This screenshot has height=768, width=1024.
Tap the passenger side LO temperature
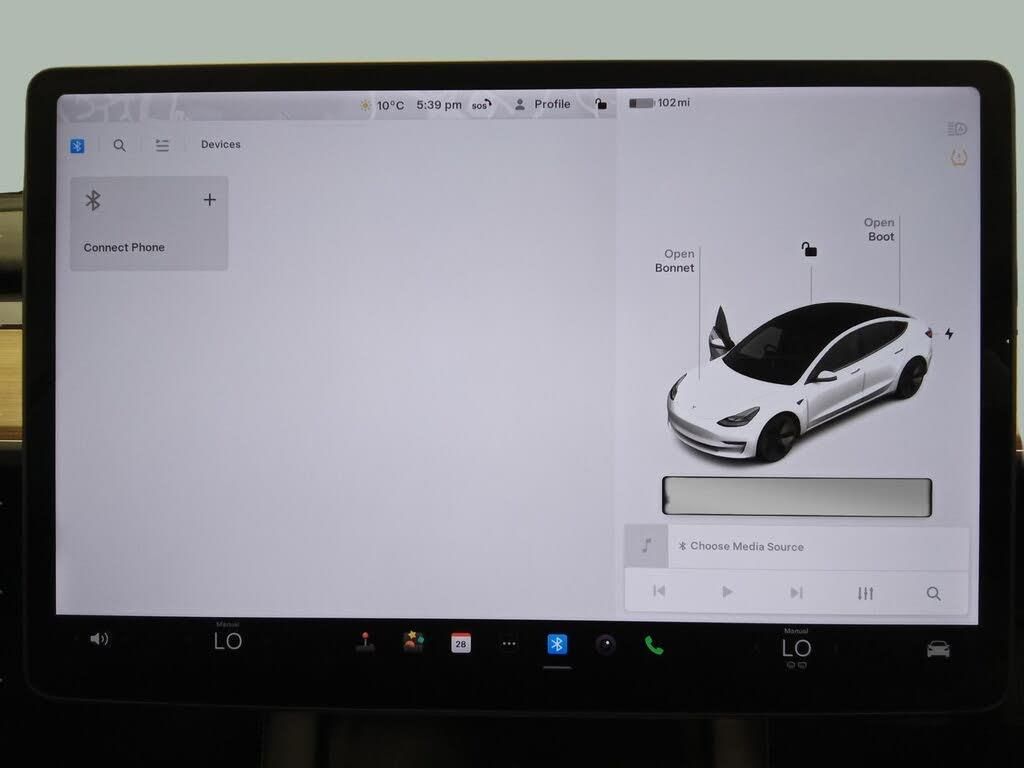(x=797, y=648)
